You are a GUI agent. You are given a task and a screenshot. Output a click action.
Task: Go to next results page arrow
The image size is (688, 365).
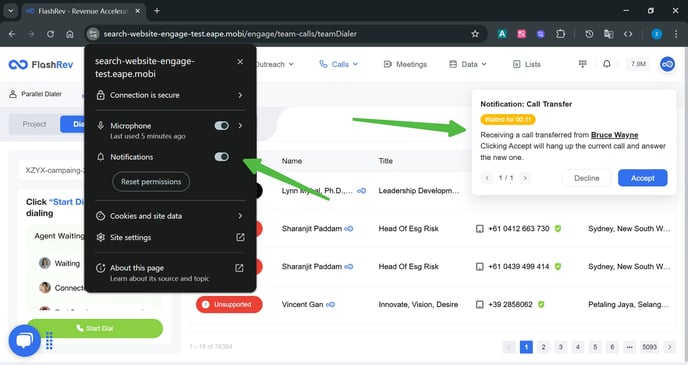[x=670, y=347]
